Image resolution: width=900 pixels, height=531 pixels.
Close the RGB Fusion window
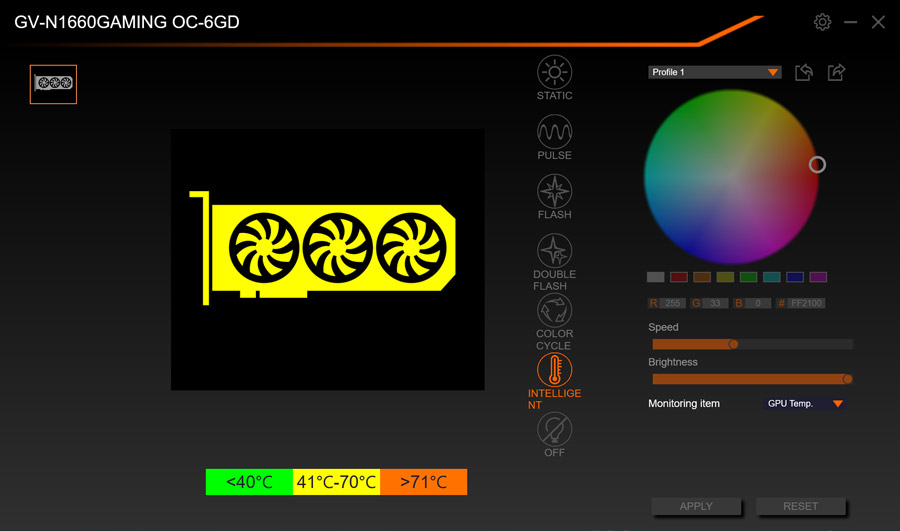(878, 22)
